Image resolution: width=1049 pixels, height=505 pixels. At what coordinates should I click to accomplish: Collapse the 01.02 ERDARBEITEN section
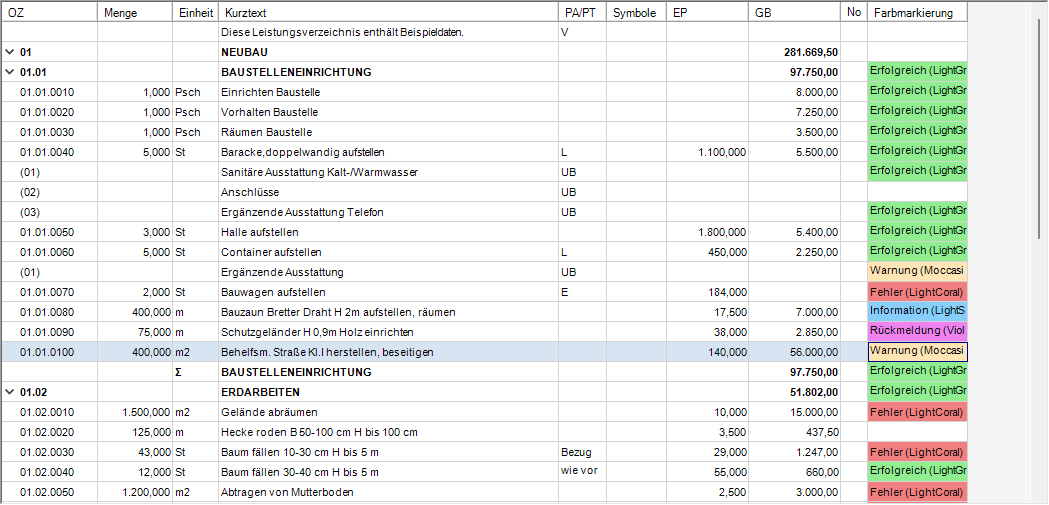coord(9,391)
